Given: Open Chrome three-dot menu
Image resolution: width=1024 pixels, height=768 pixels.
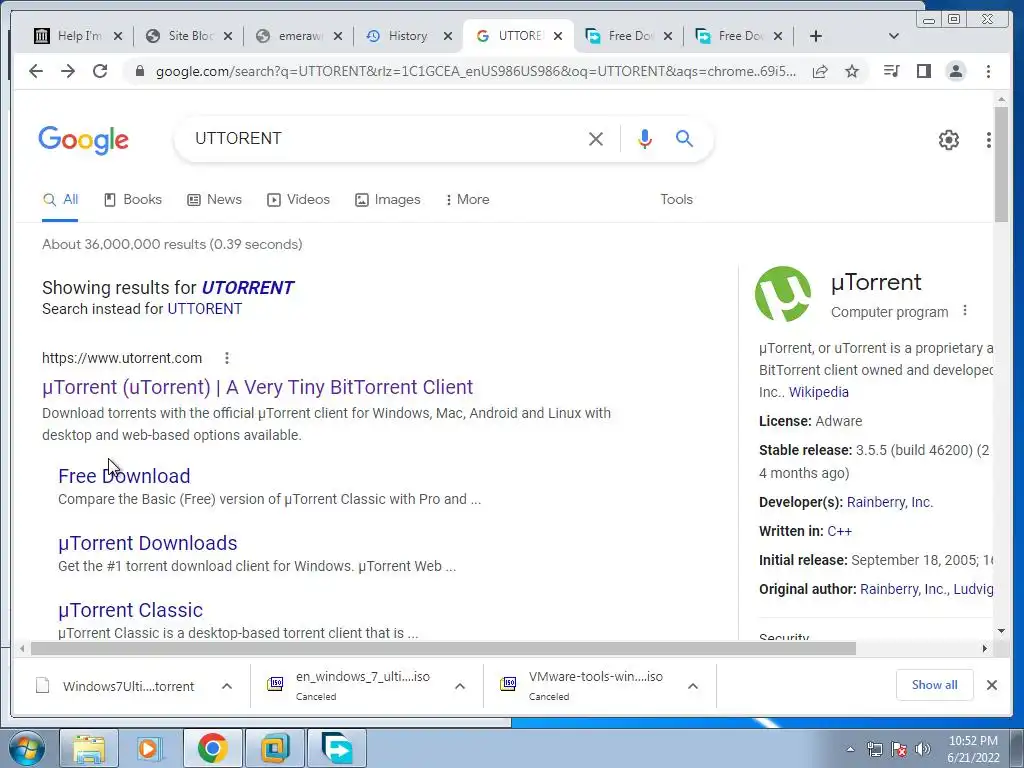Looking at the screenshot, I should 988,71.
